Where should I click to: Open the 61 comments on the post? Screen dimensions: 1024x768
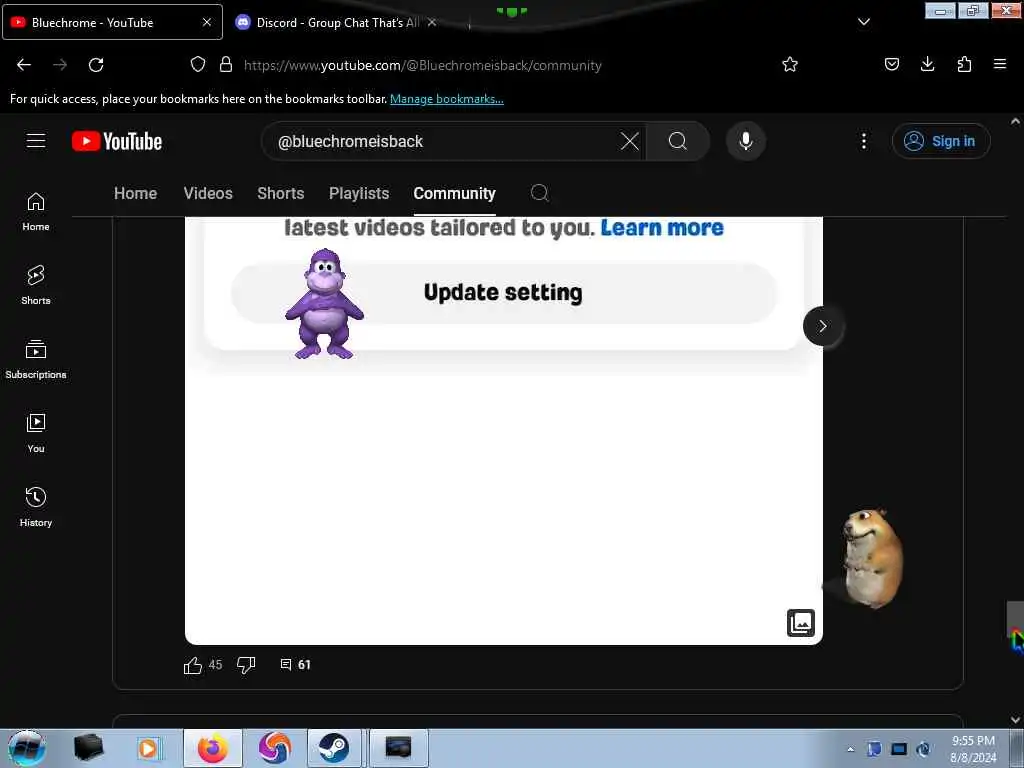click(295, 665)
